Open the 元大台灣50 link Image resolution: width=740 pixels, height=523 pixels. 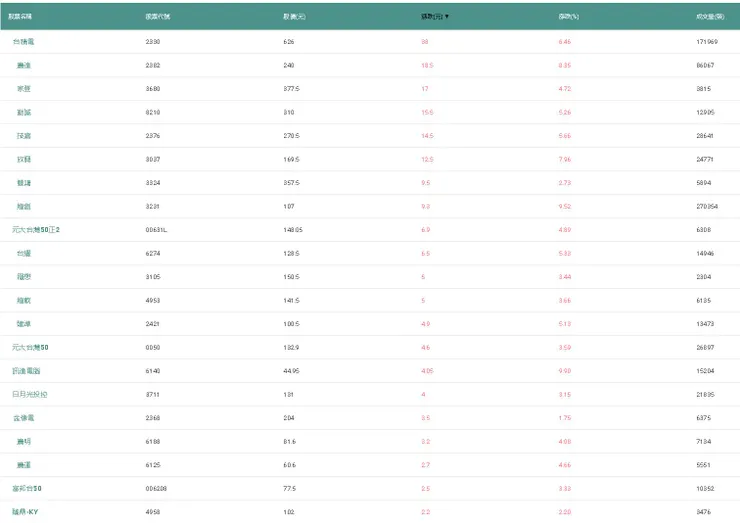(30, 347)
